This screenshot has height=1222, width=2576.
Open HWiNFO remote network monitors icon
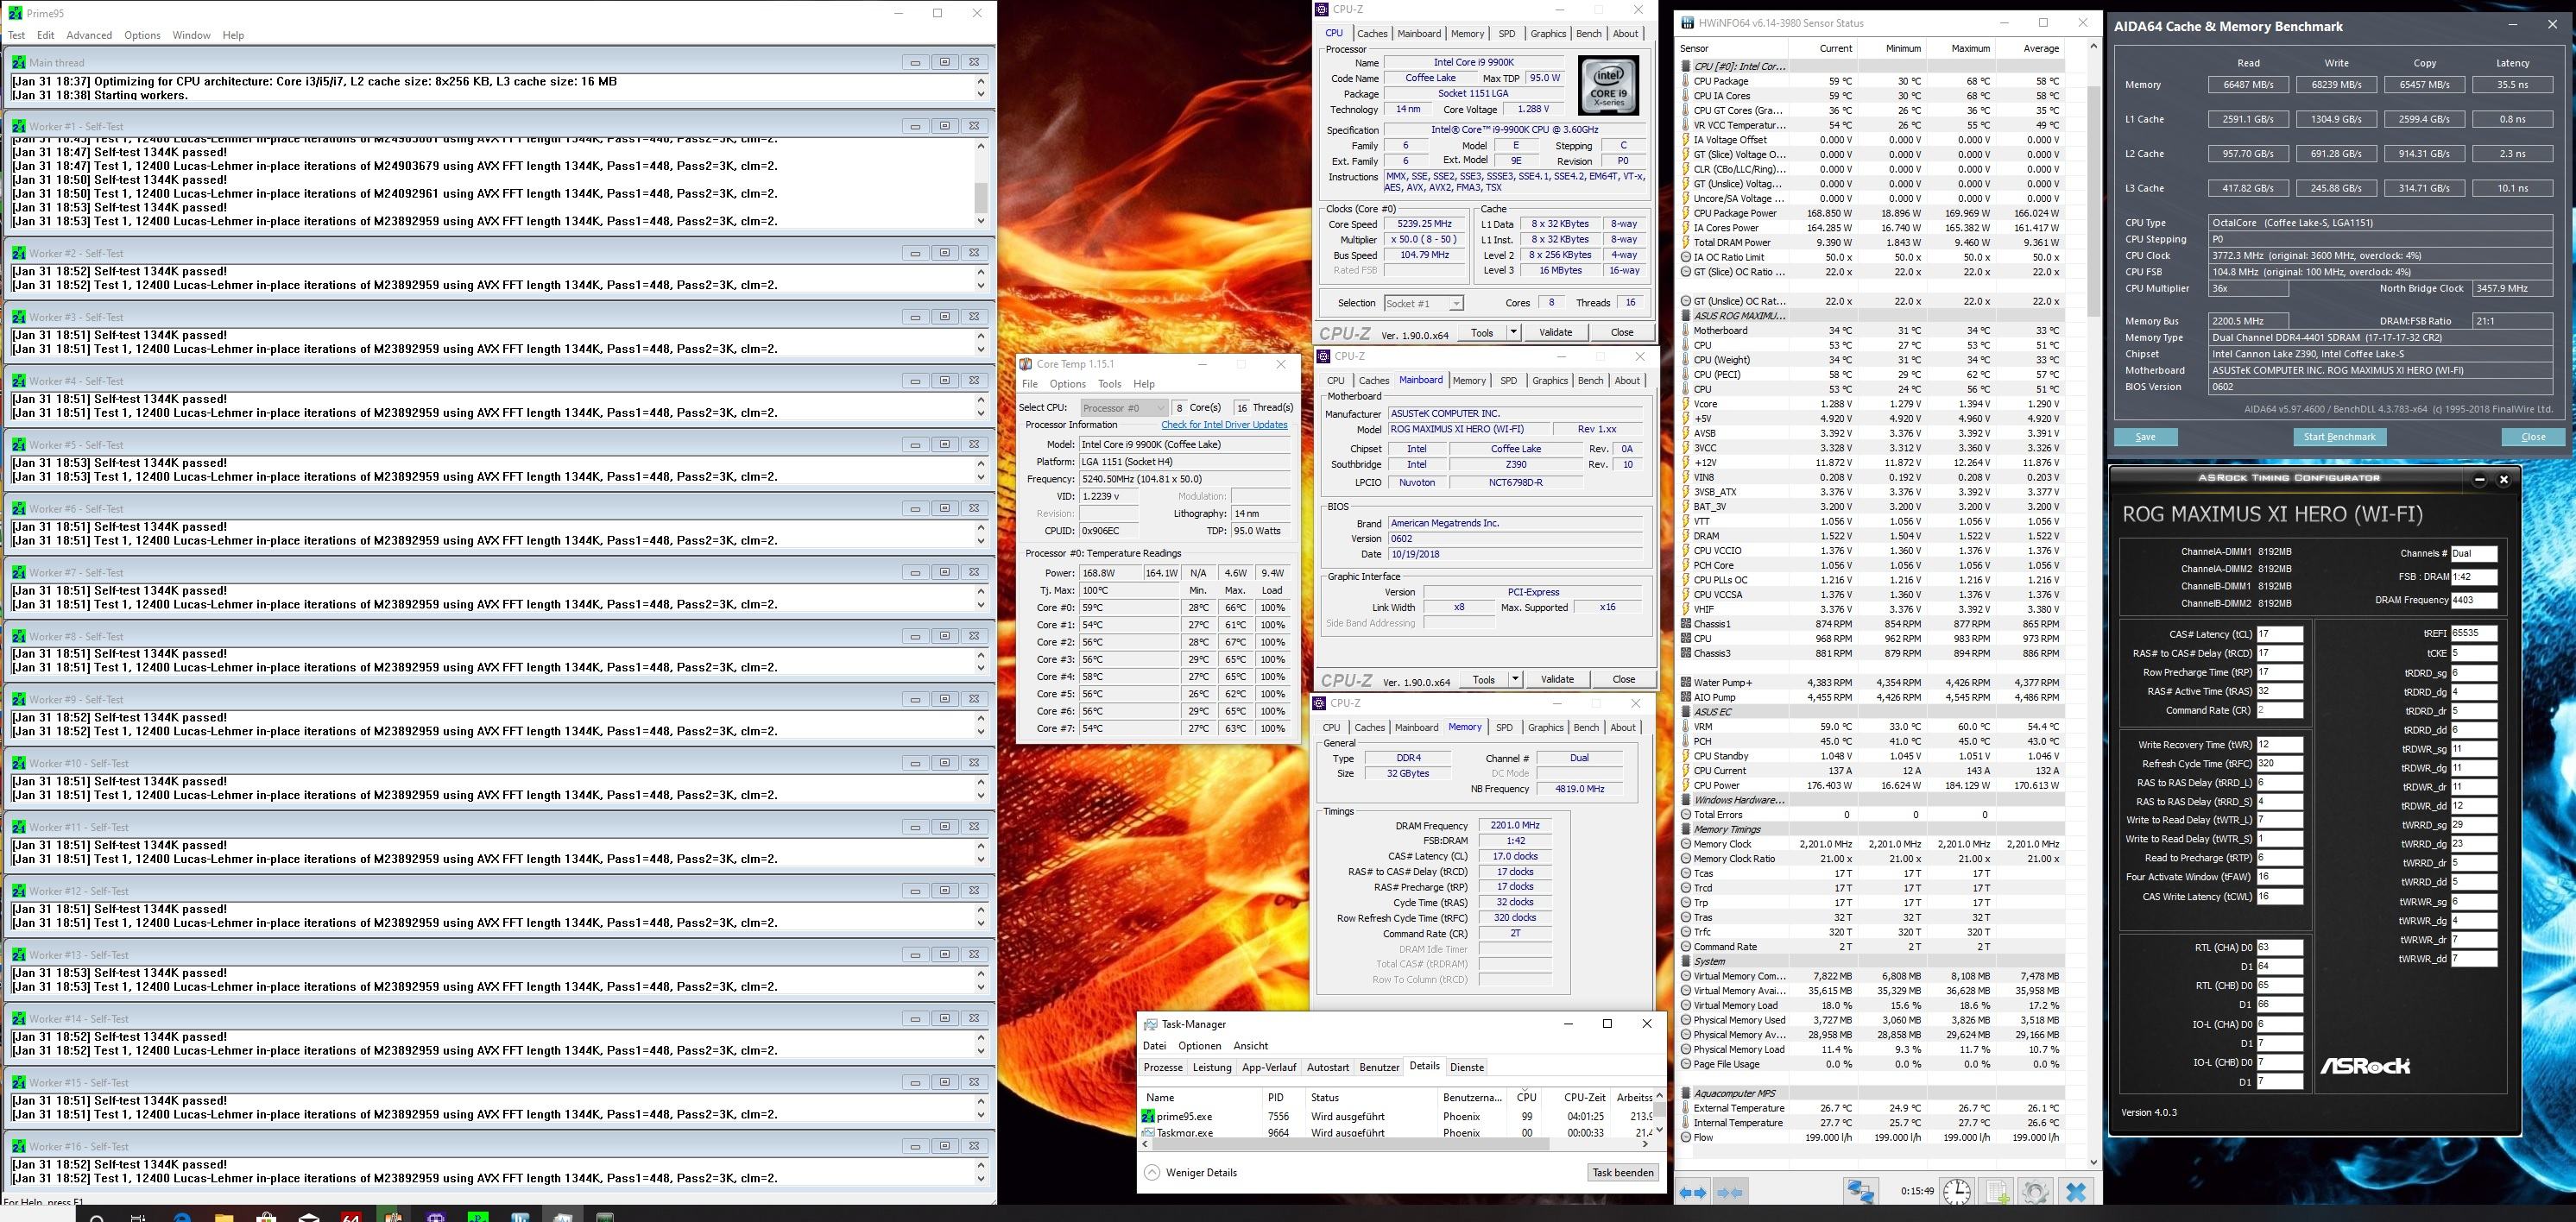point(1861,1192)
